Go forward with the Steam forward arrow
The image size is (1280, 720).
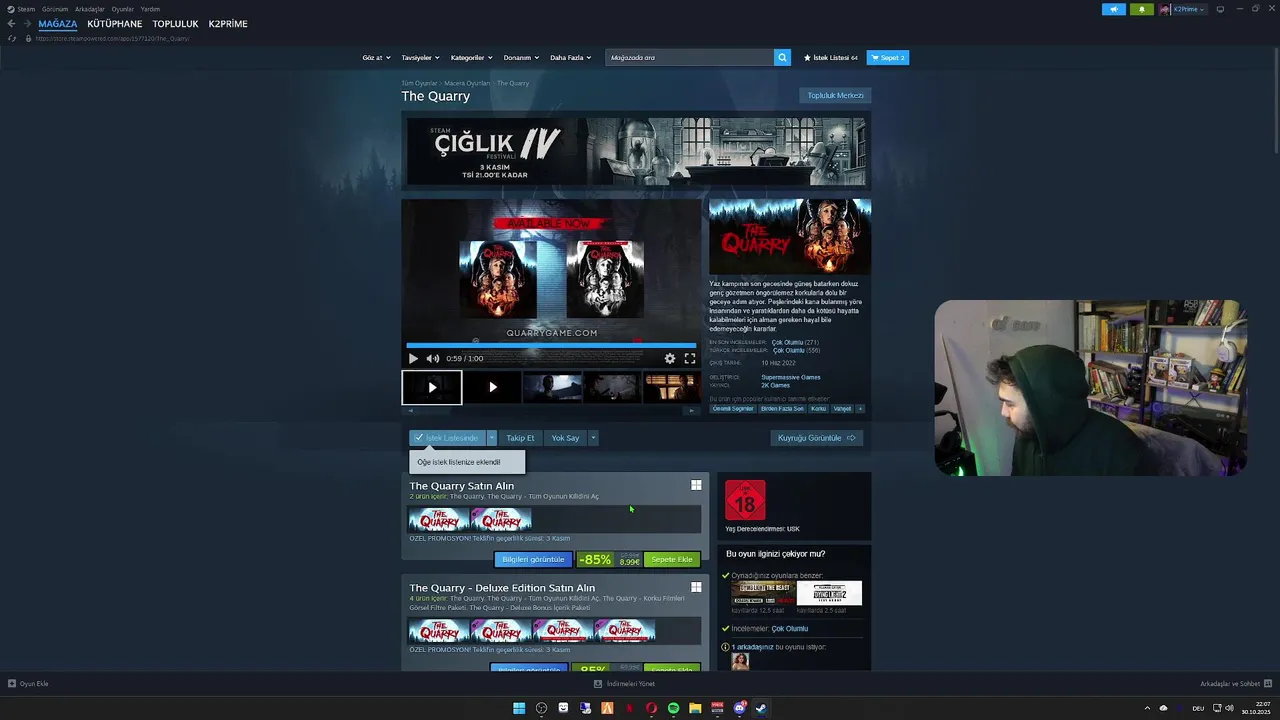26,24
